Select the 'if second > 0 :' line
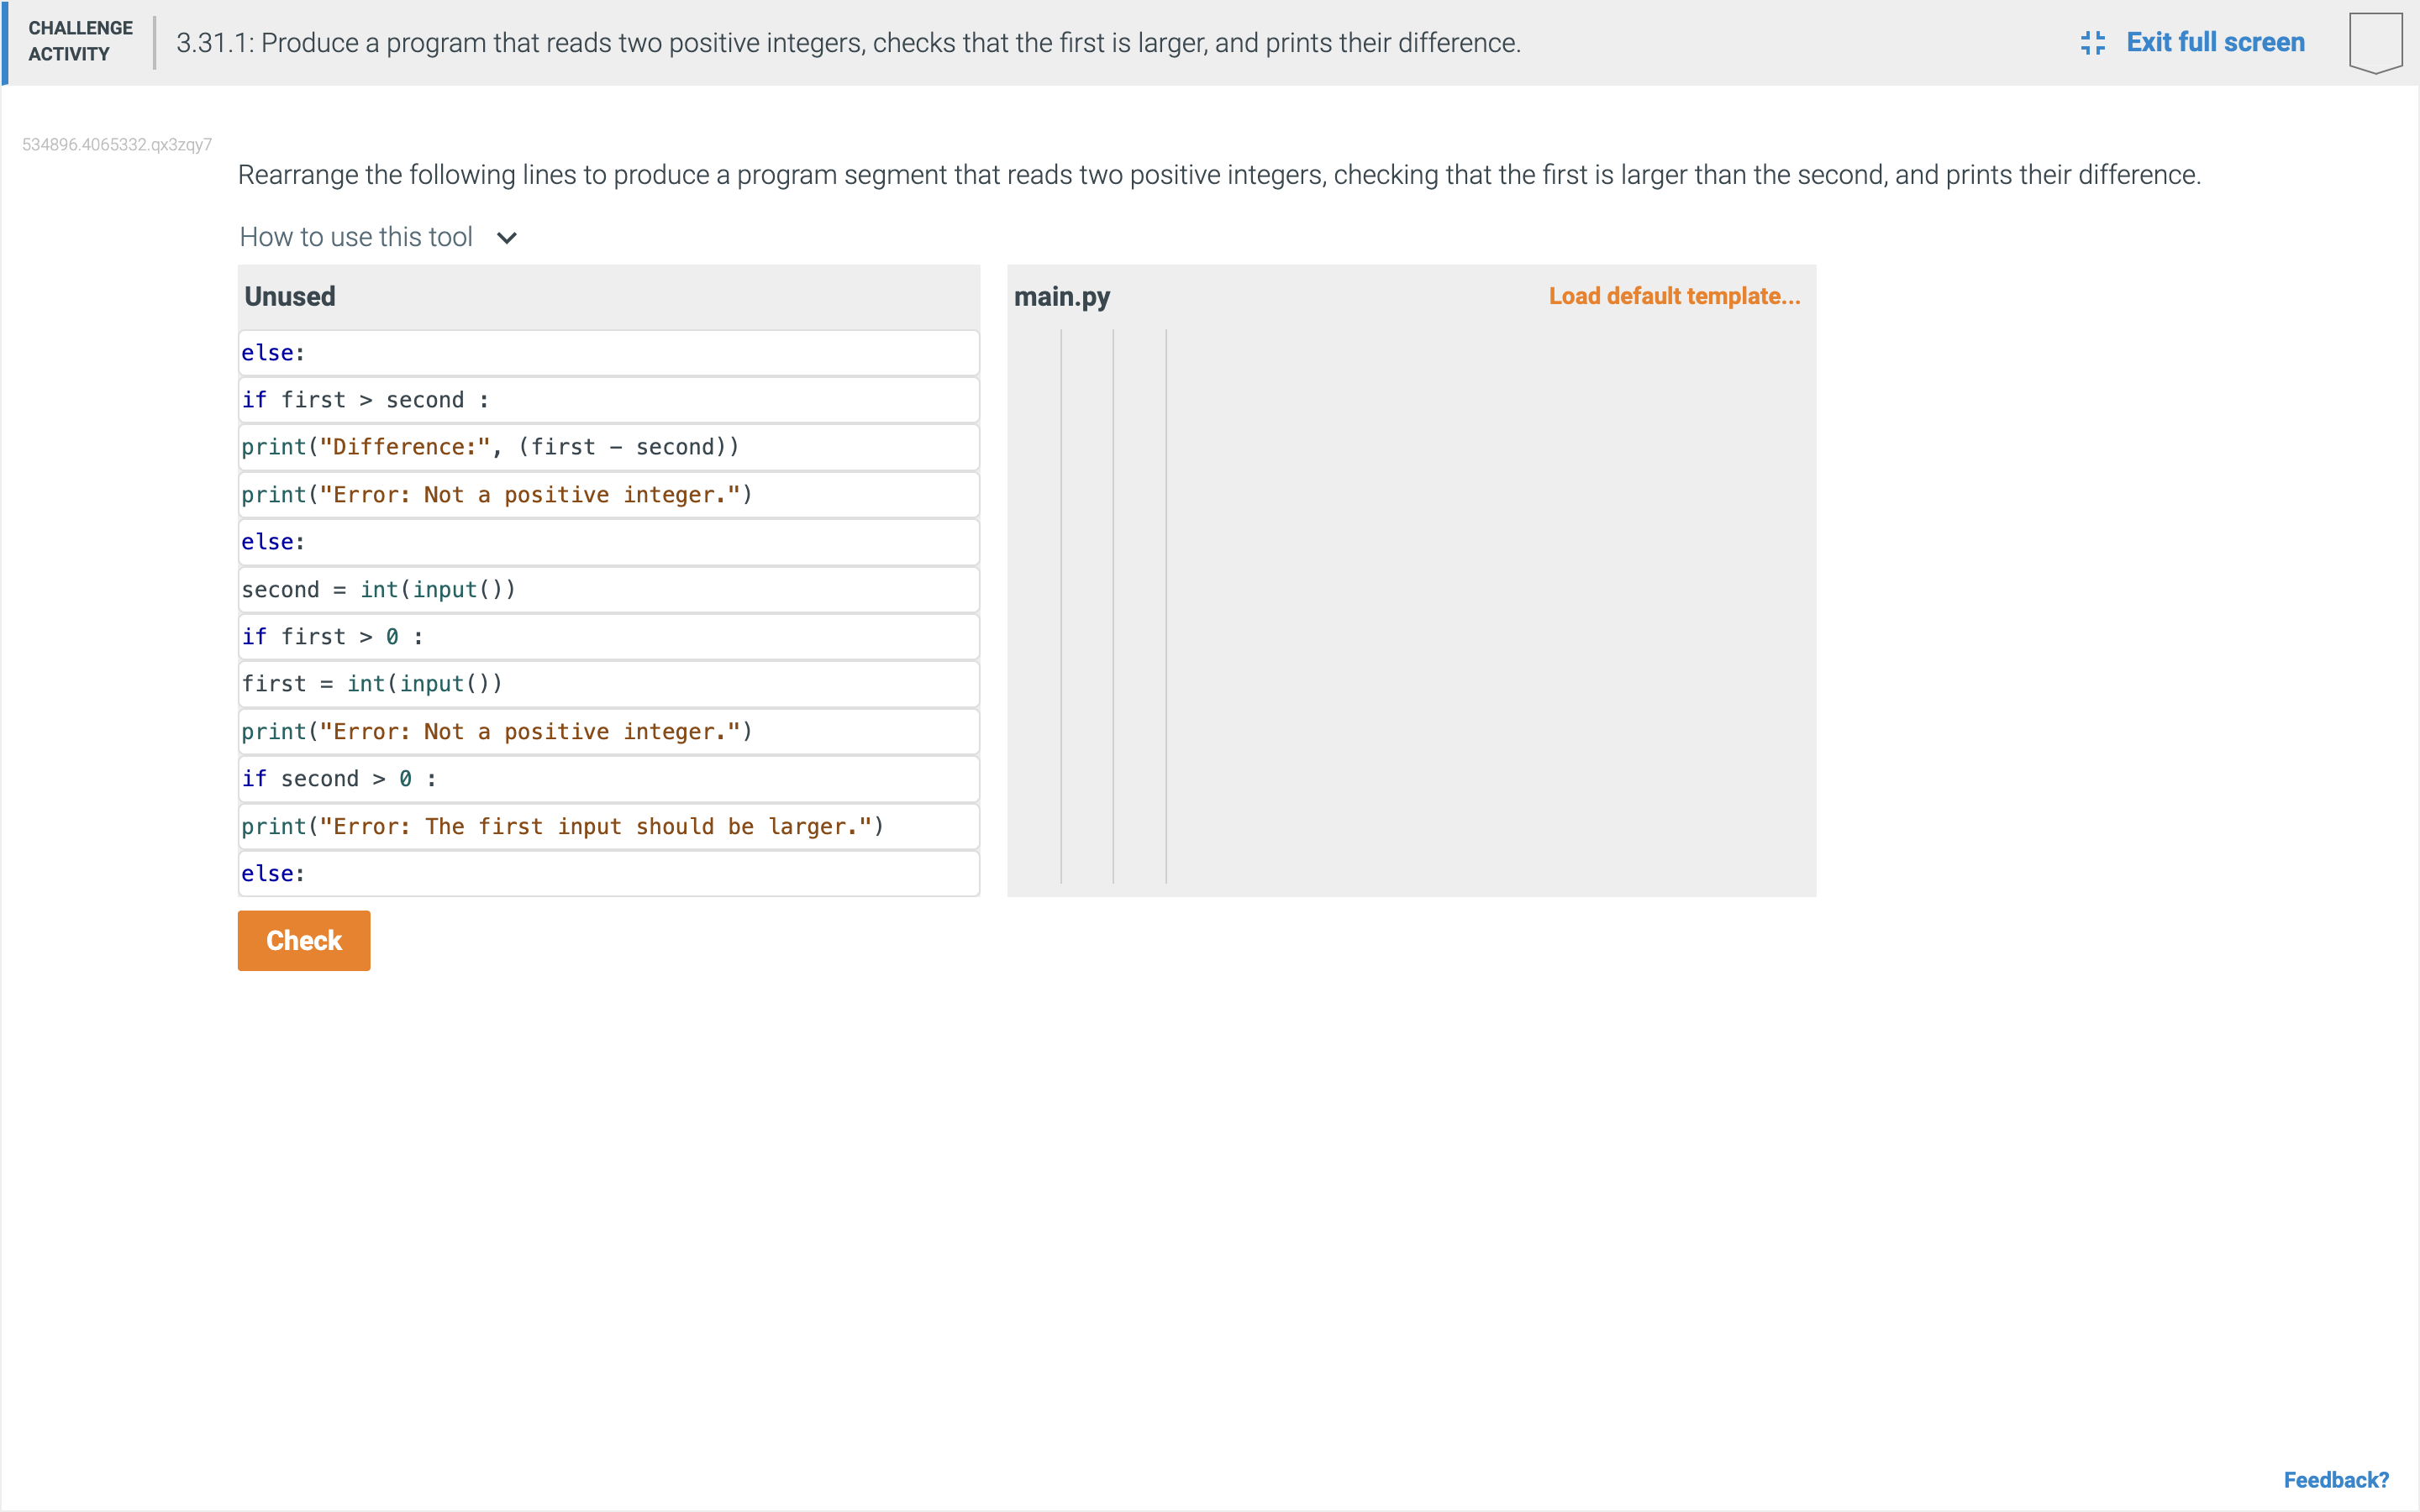 pyautogui.click(x=609, y=779)
